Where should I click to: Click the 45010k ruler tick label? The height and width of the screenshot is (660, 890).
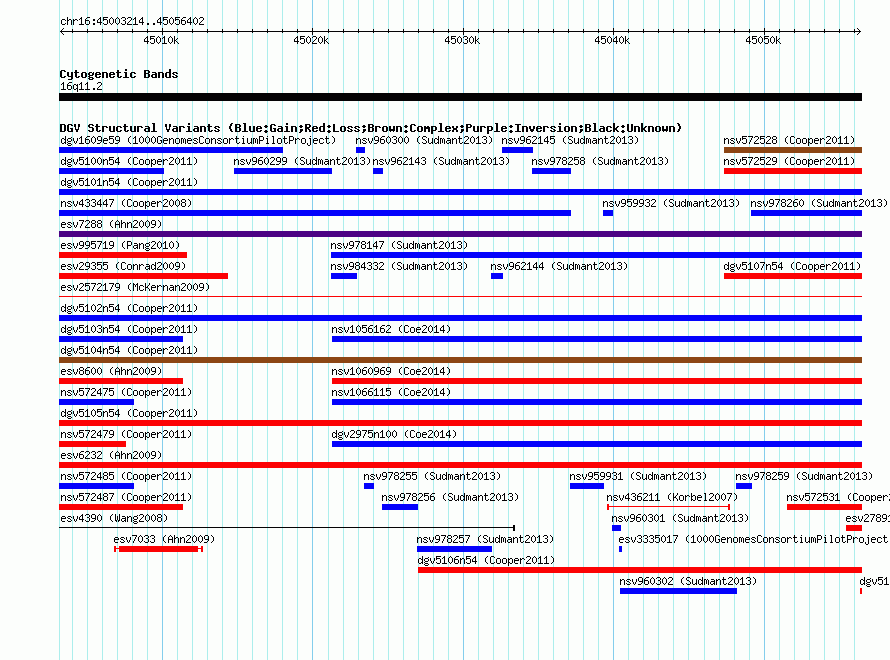tap(161, 40)
